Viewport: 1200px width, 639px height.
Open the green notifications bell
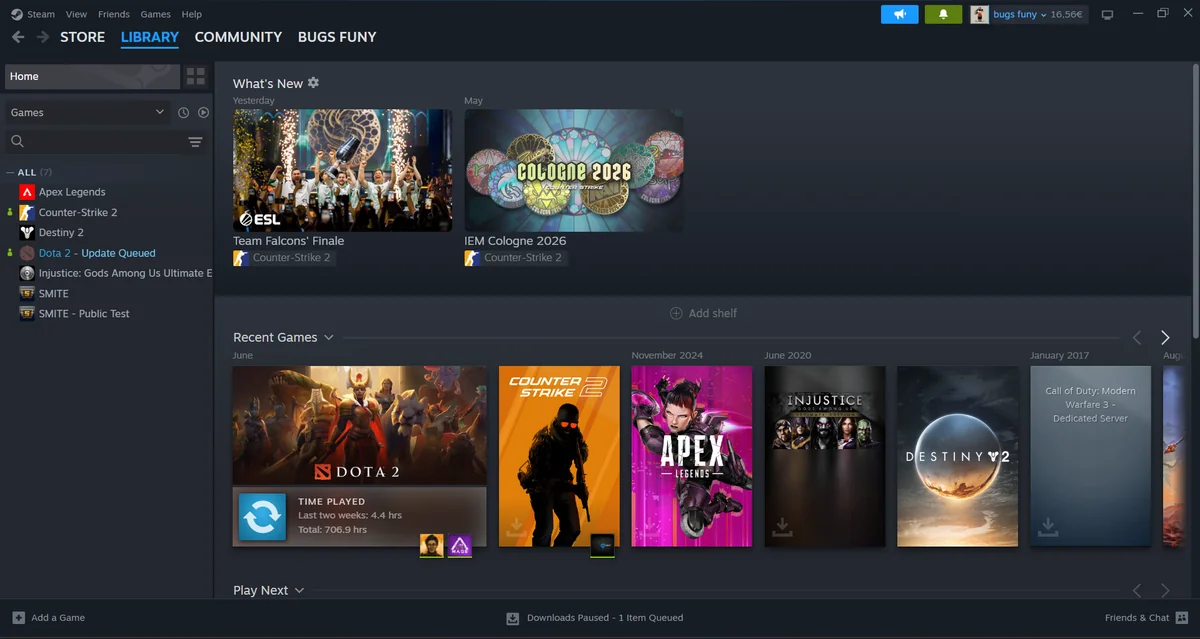pyautogui.click(x=943, y=14)
